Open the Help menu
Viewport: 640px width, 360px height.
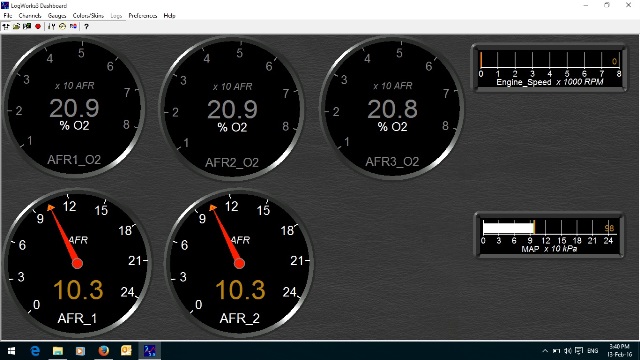point(169,16)
